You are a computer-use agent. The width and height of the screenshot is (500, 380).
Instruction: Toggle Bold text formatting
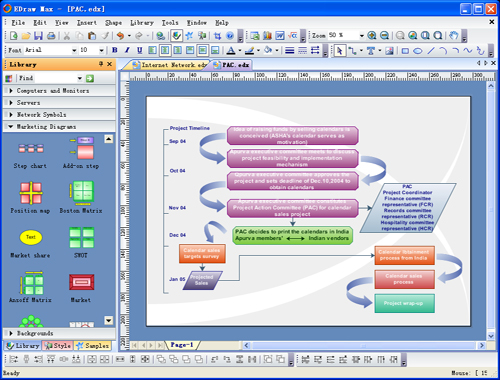pyautogui.click(x=115, y=50)
